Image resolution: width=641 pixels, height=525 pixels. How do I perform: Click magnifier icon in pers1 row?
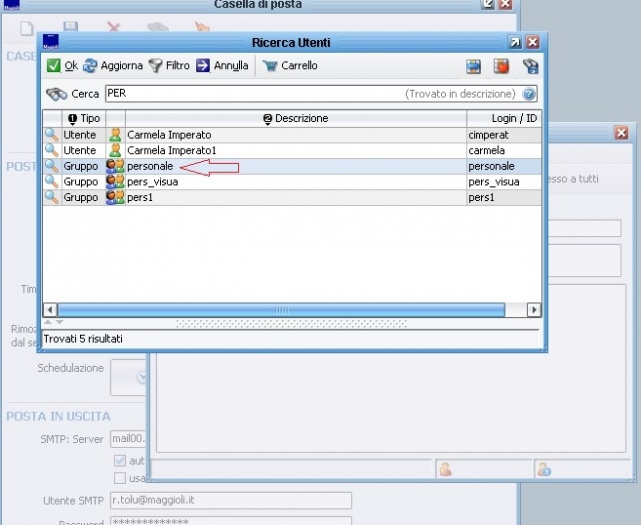pyautogui.click(x=52, y=197)
